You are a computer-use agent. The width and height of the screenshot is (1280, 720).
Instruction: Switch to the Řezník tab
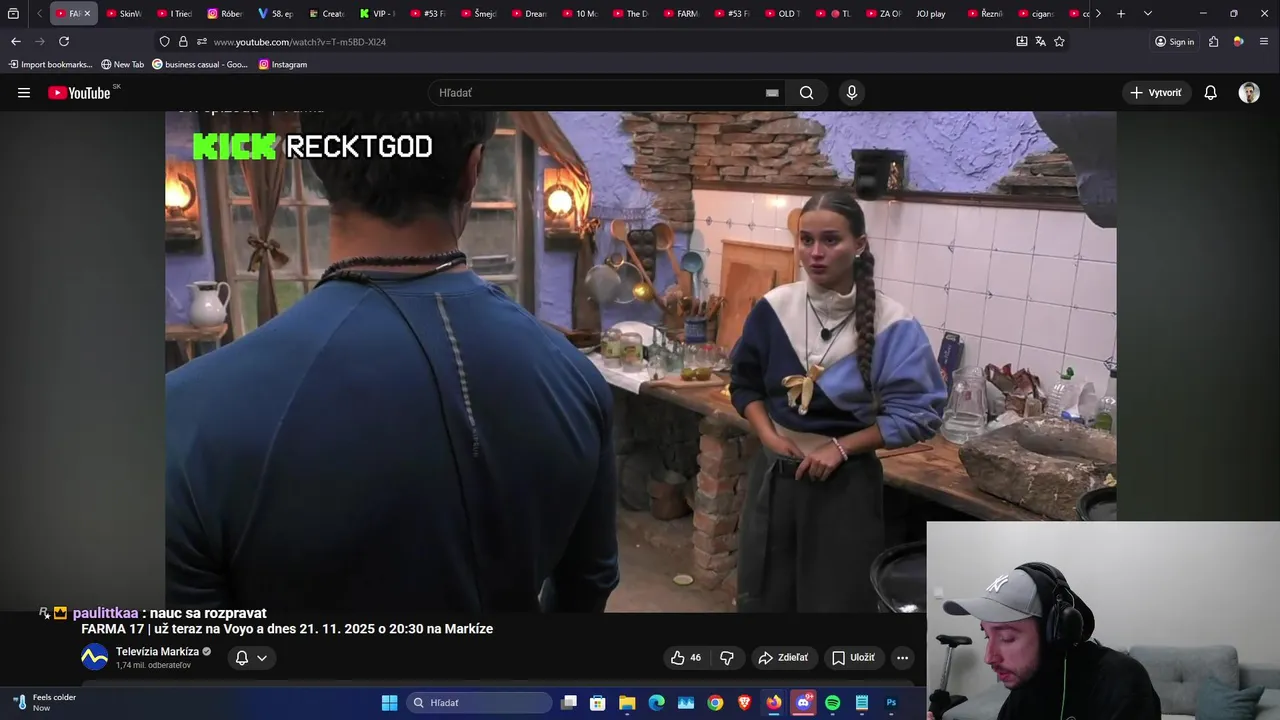pyautogui.click(x=986, y=14)
